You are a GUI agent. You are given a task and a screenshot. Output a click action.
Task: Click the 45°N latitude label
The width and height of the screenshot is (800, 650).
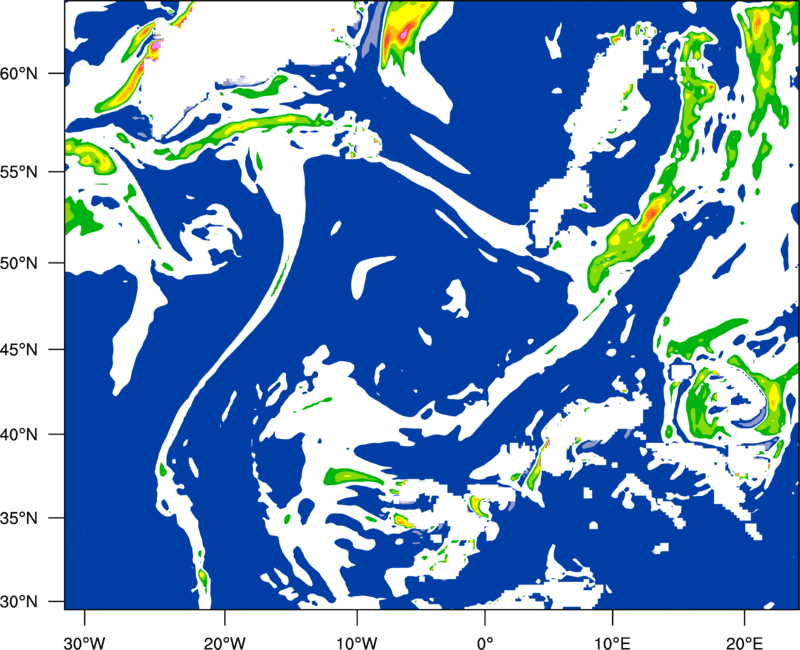point(19,350)
